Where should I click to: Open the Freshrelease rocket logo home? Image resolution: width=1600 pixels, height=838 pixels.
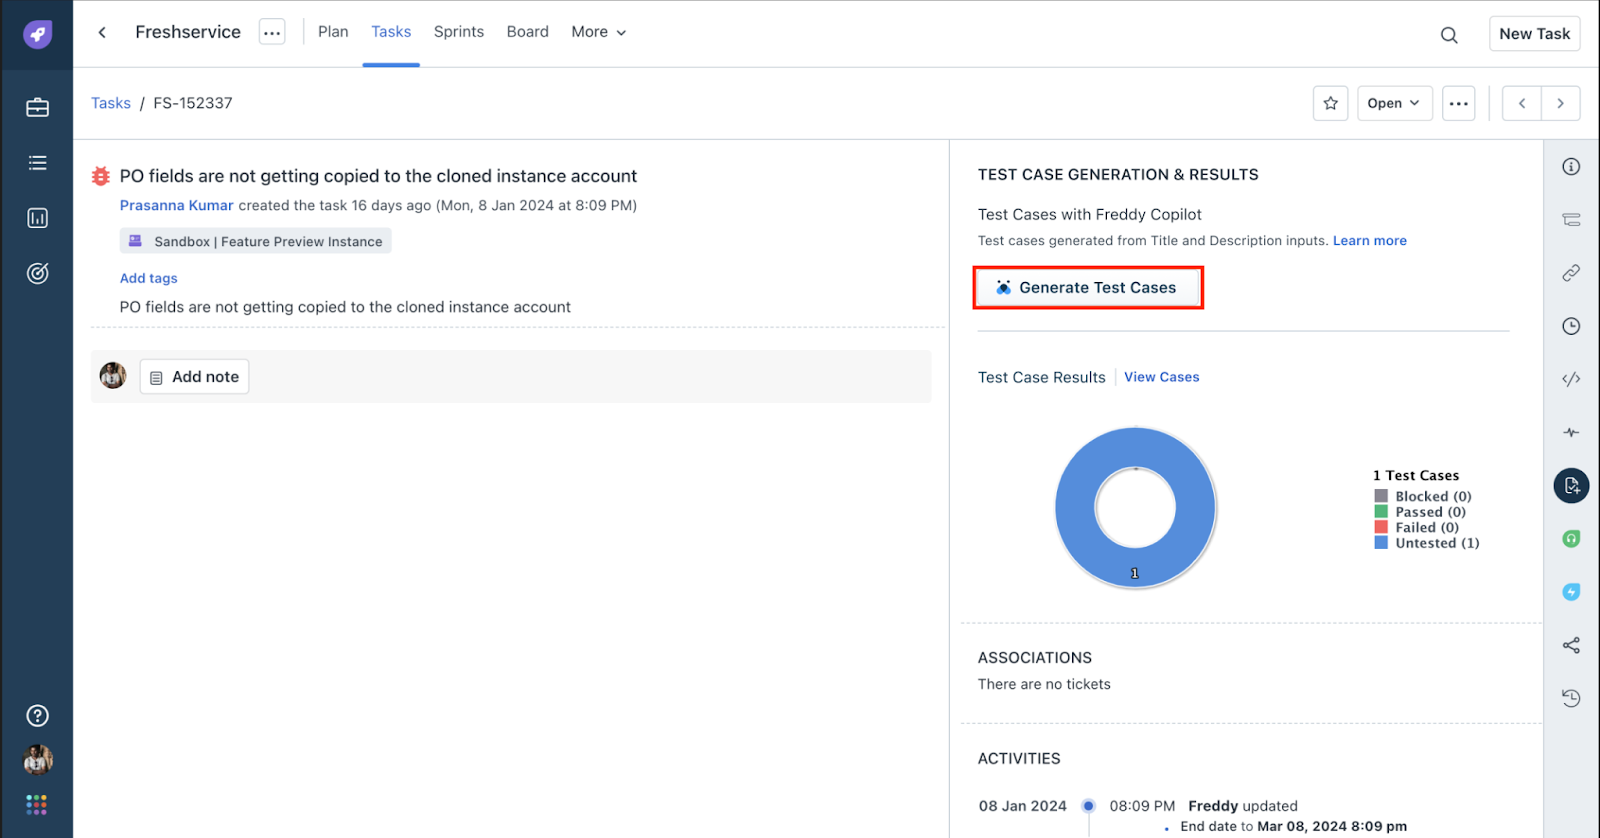pyautogui.click(x=37, y=34)
